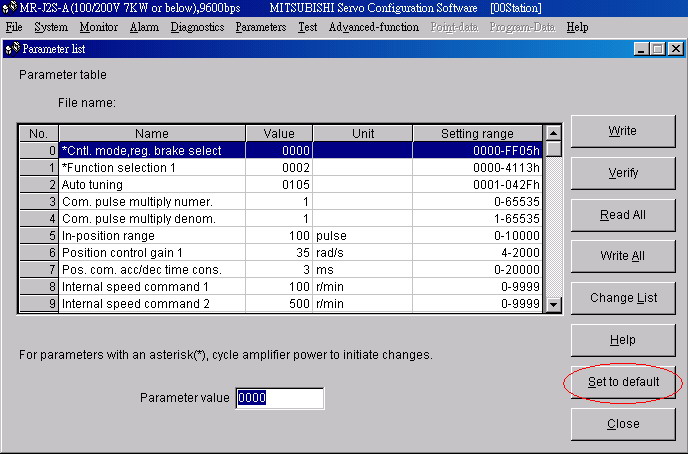
Task: Open the Change List dialog
Action: point(622,298)
